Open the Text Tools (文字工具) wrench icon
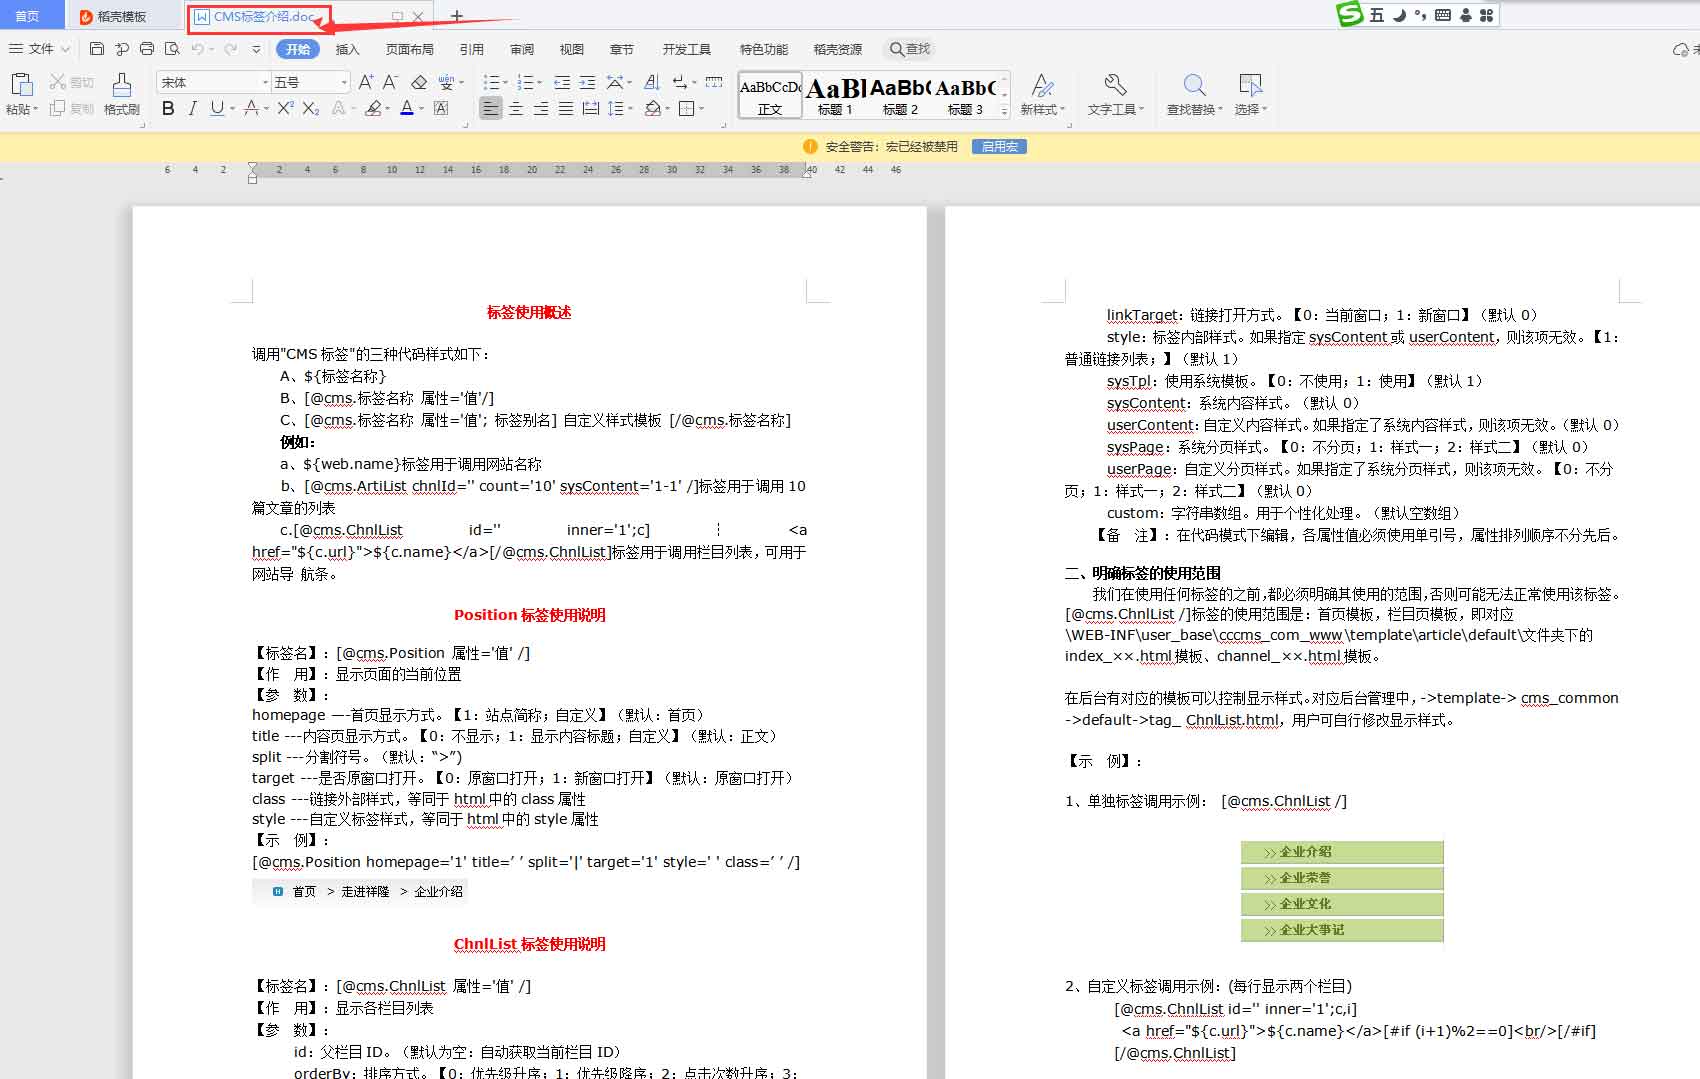1700x1079 pixels. click(1115, 86)
